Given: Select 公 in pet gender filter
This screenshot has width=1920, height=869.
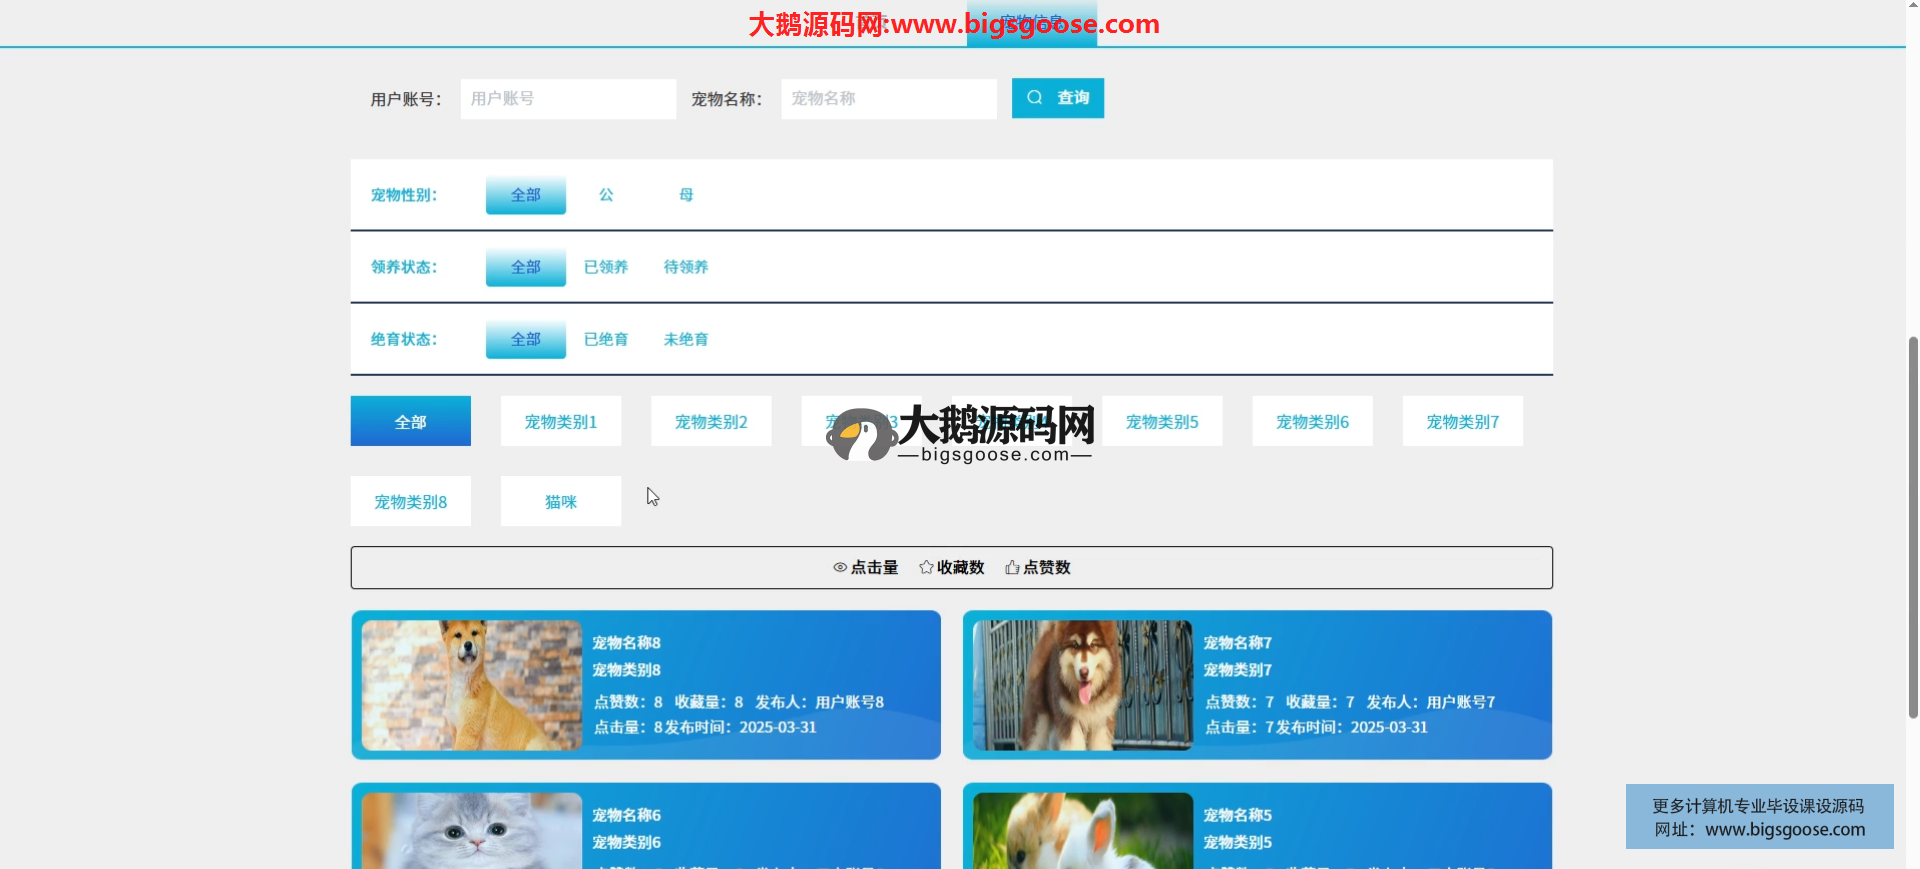Looking at the screenshot, I should [606, 195].
